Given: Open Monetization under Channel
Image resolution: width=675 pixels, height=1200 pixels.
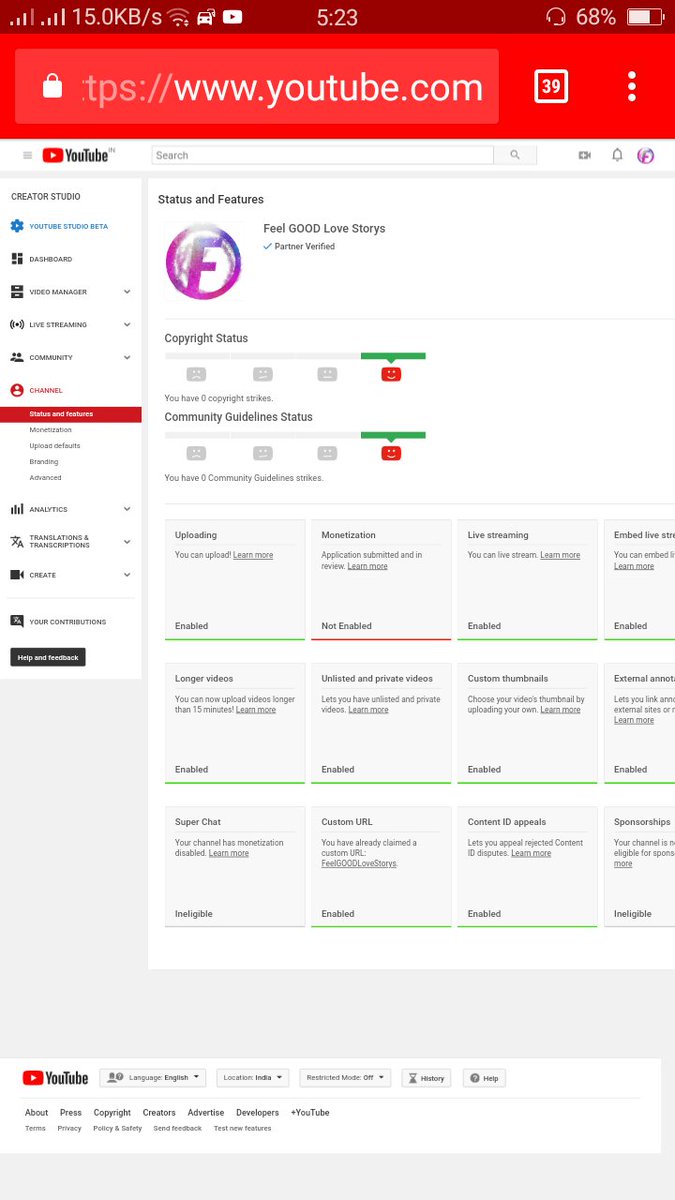Looking at the screenshot, I should pos(50,430).
